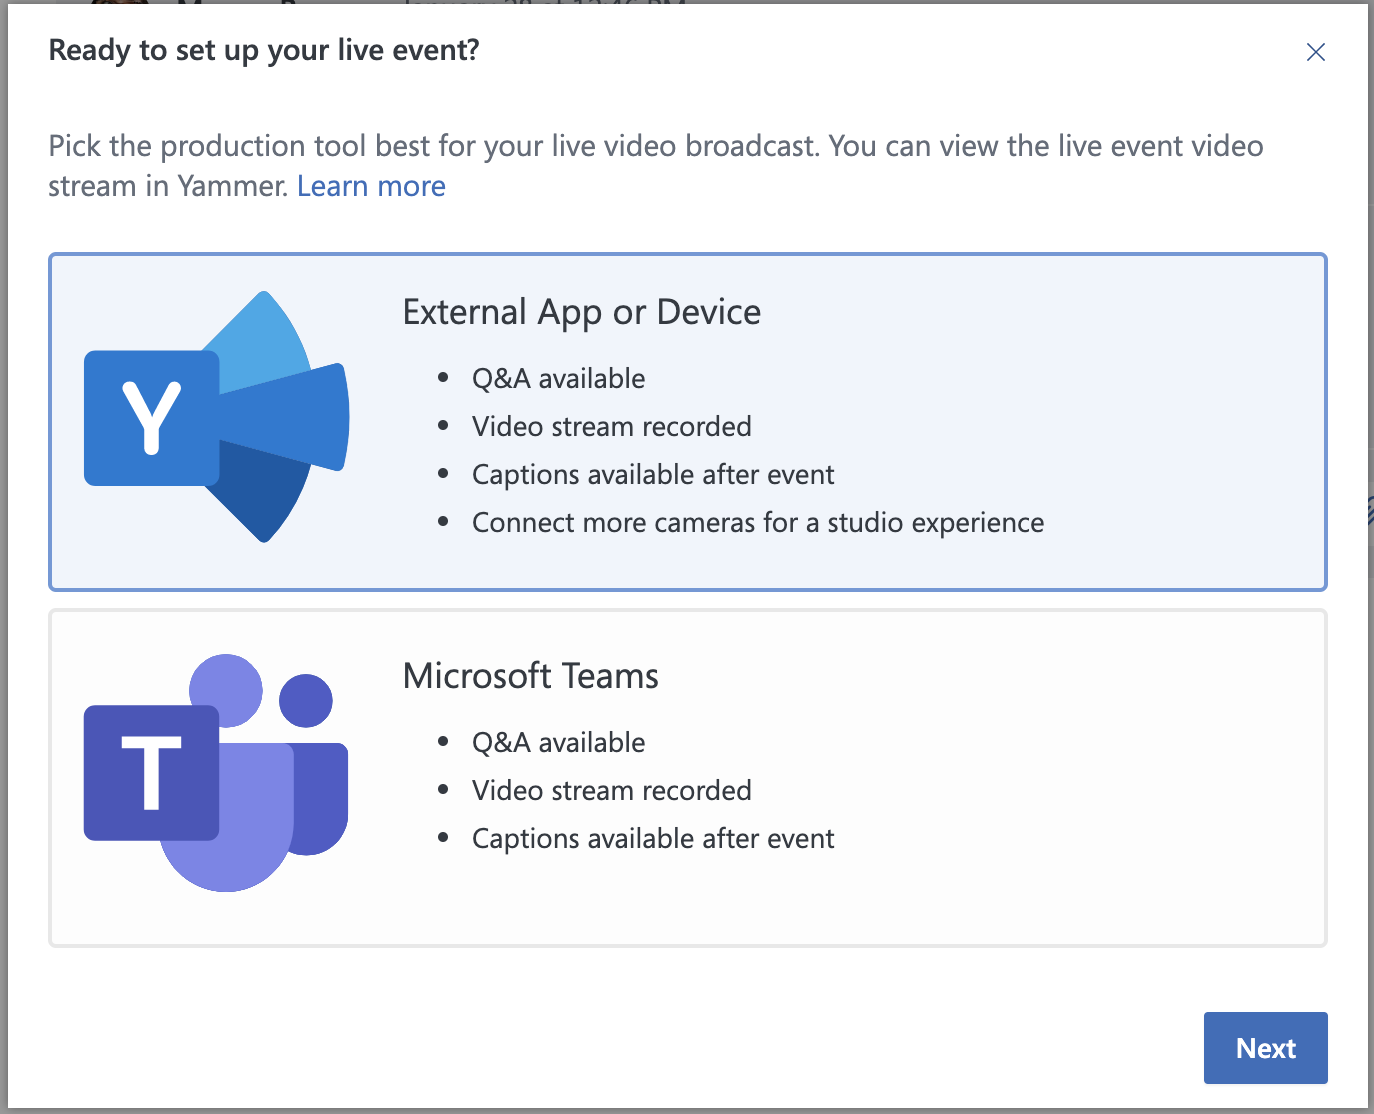Select the External App or Device heading
Image resolution: width=1374 pixels, height=1114 pixels.
click(582, 312)
